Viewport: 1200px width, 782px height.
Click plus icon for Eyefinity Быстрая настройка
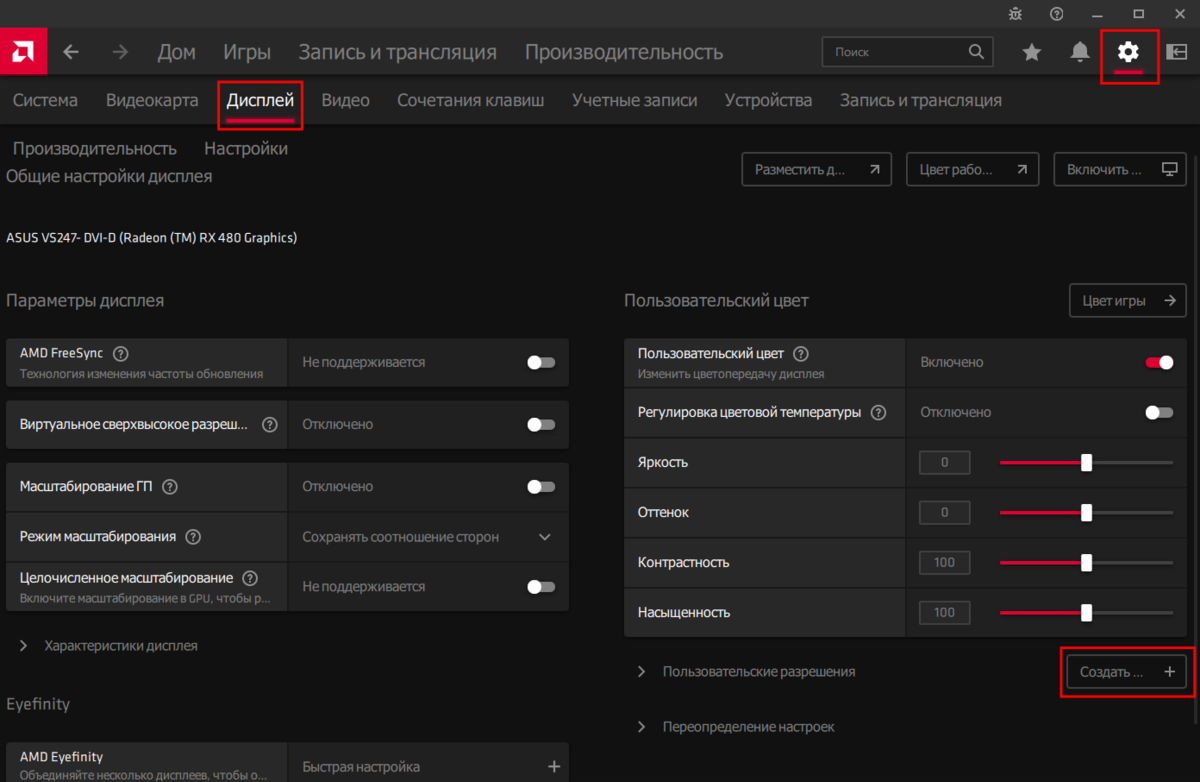(x=554, y=767)
